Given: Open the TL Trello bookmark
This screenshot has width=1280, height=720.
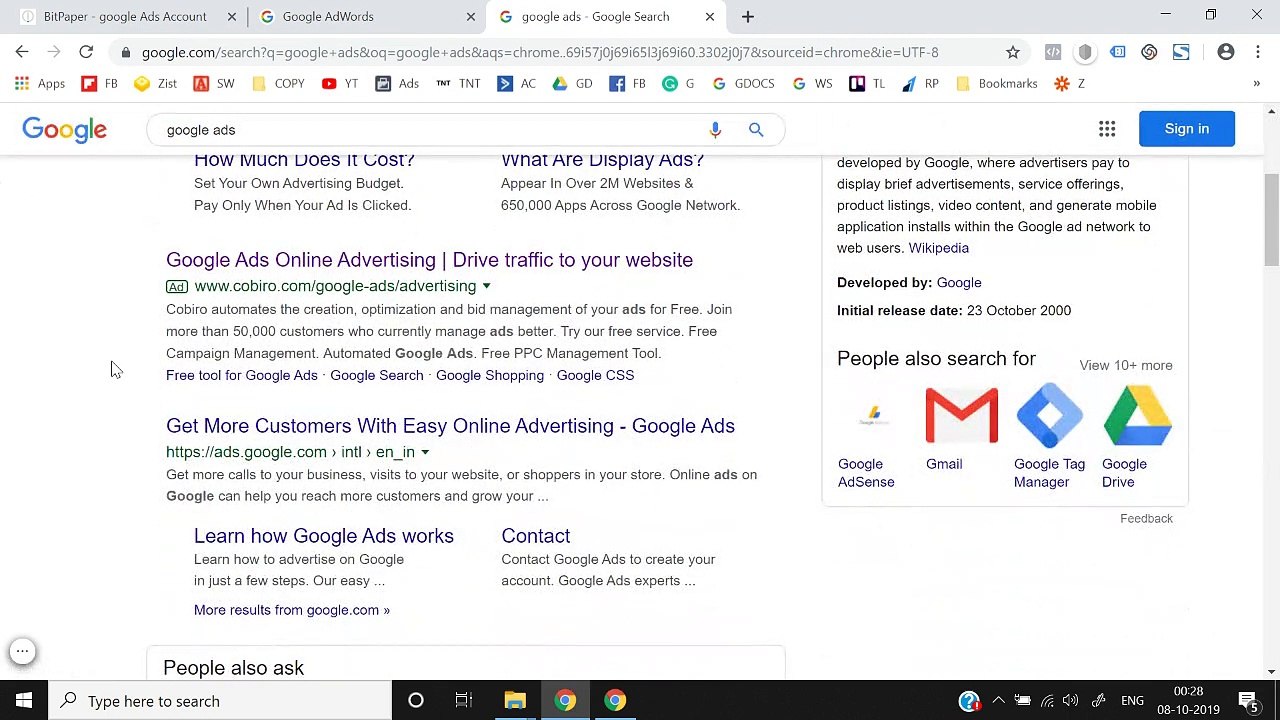Looking at the screenshot, I should (x=867, y=84).
